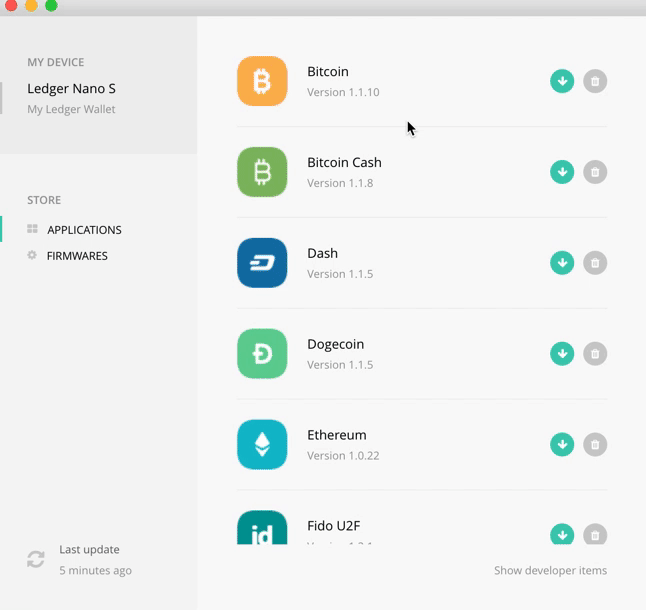Click the Ethereum app name
The width and height of the screenshot is (646, 610).
click(337, 435)
